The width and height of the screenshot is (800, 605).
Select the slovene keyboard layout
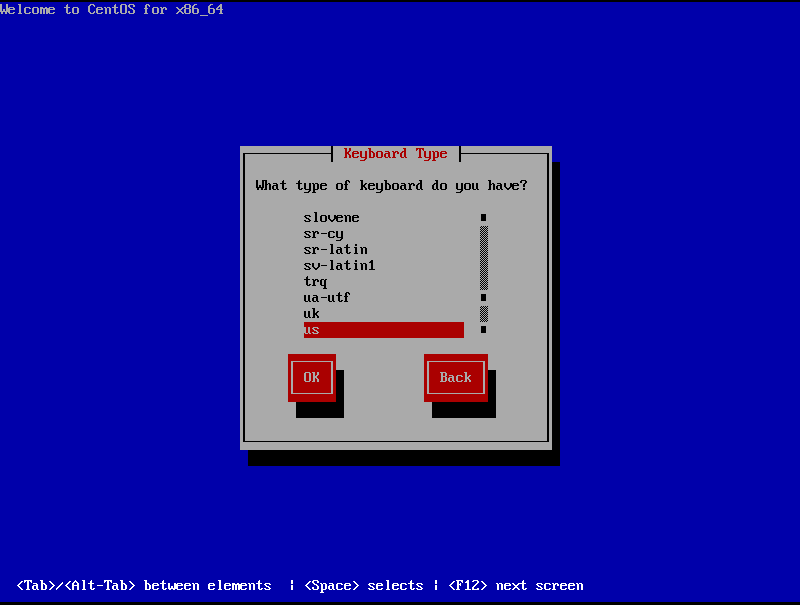tap(331, 218)
